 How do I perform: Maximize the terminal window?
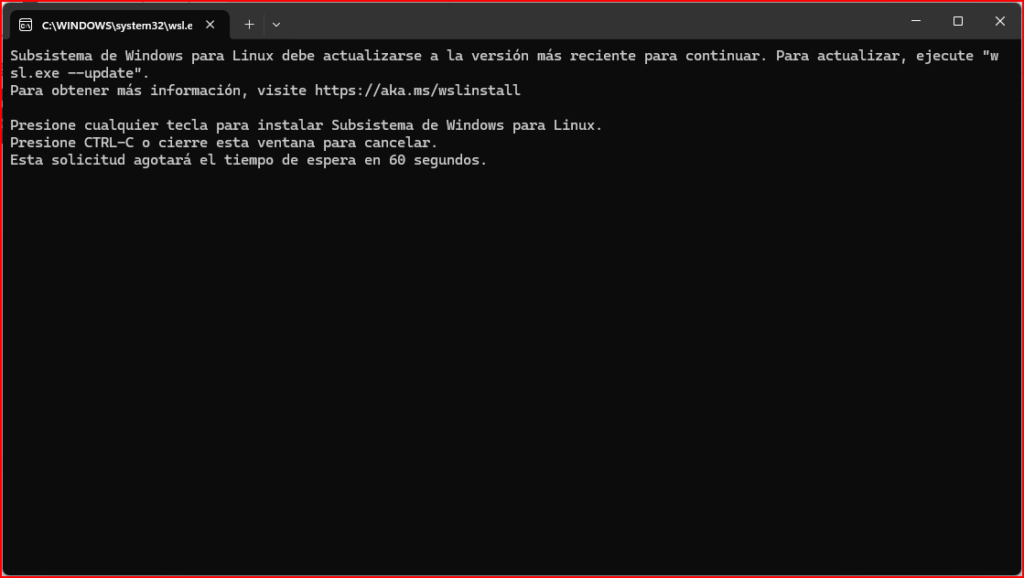(x=958, y=21)
